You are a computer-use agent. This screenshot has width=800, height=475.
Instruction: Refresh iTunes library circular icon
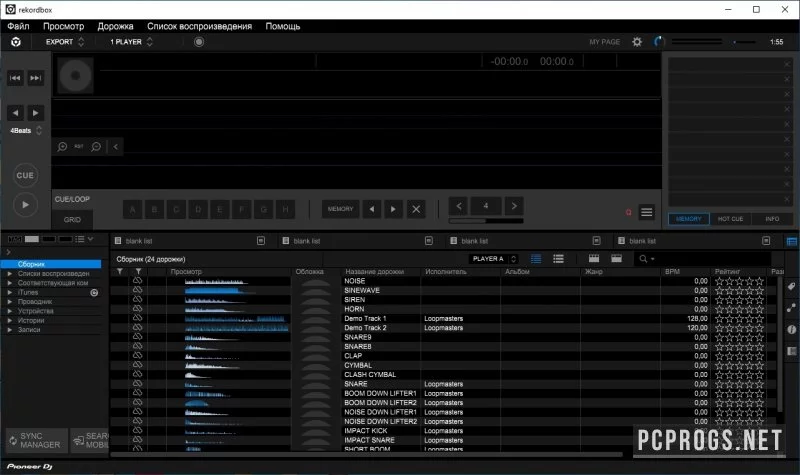pos(94,293)
